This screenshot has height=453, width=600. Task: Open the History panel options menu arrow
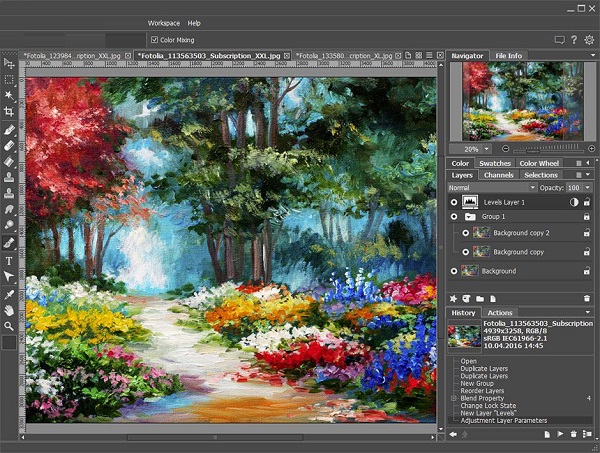pyautogui.click(x=588, y=312)
